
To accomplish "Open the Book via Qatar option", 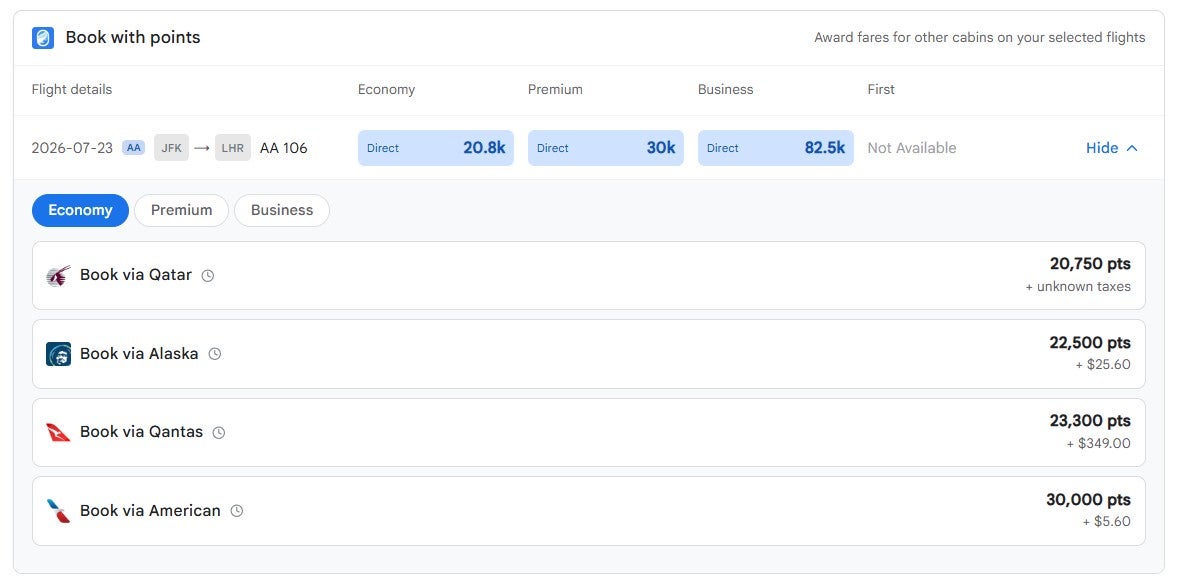I will click(588, 275).
